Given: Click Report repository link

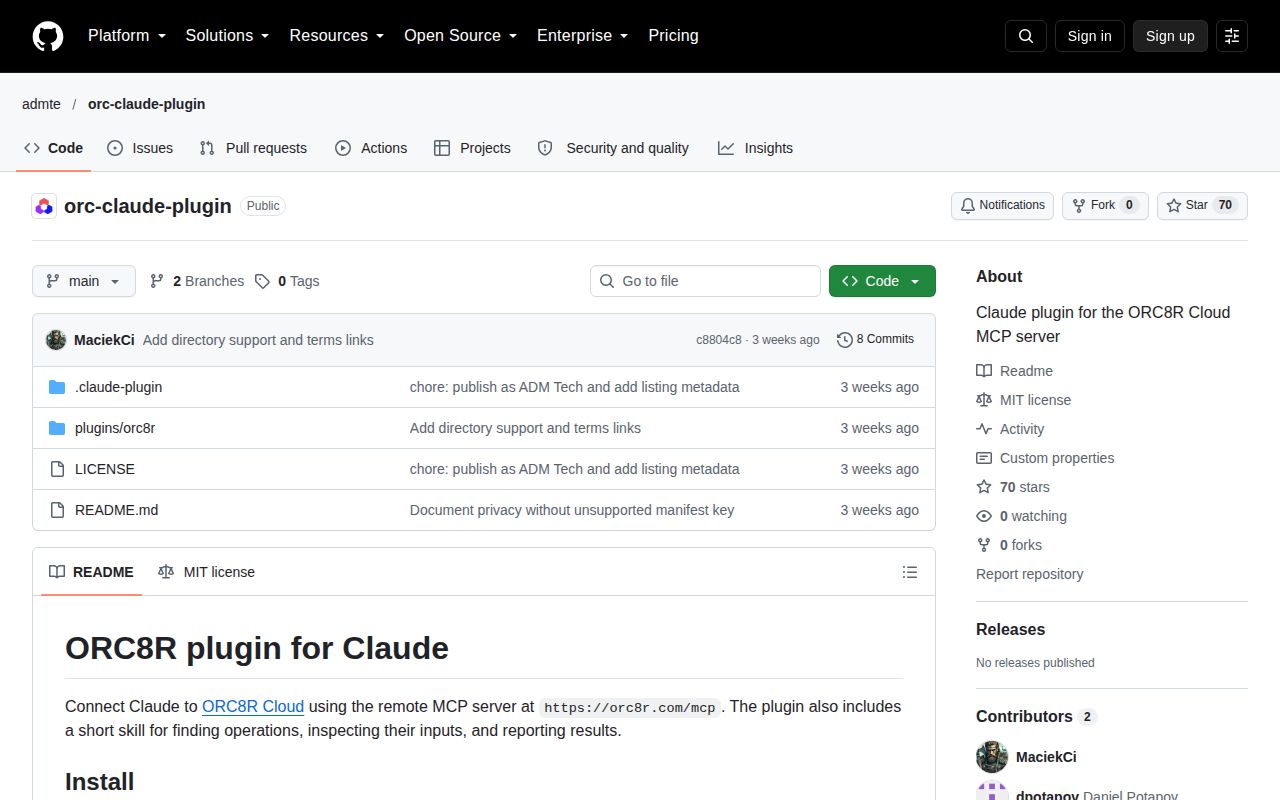Looking at the screenshot, I should pos(1029,574).
